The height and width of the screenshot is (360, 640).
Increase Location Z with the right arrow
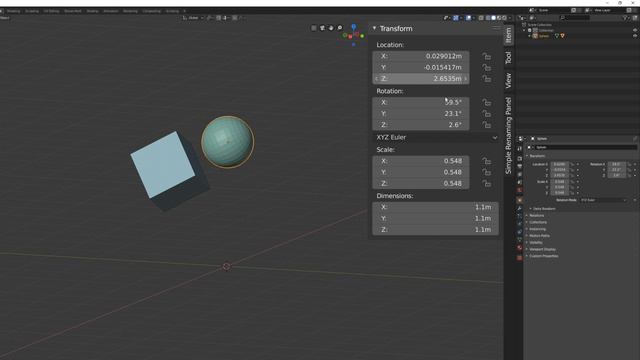click(x=465, y=79)
